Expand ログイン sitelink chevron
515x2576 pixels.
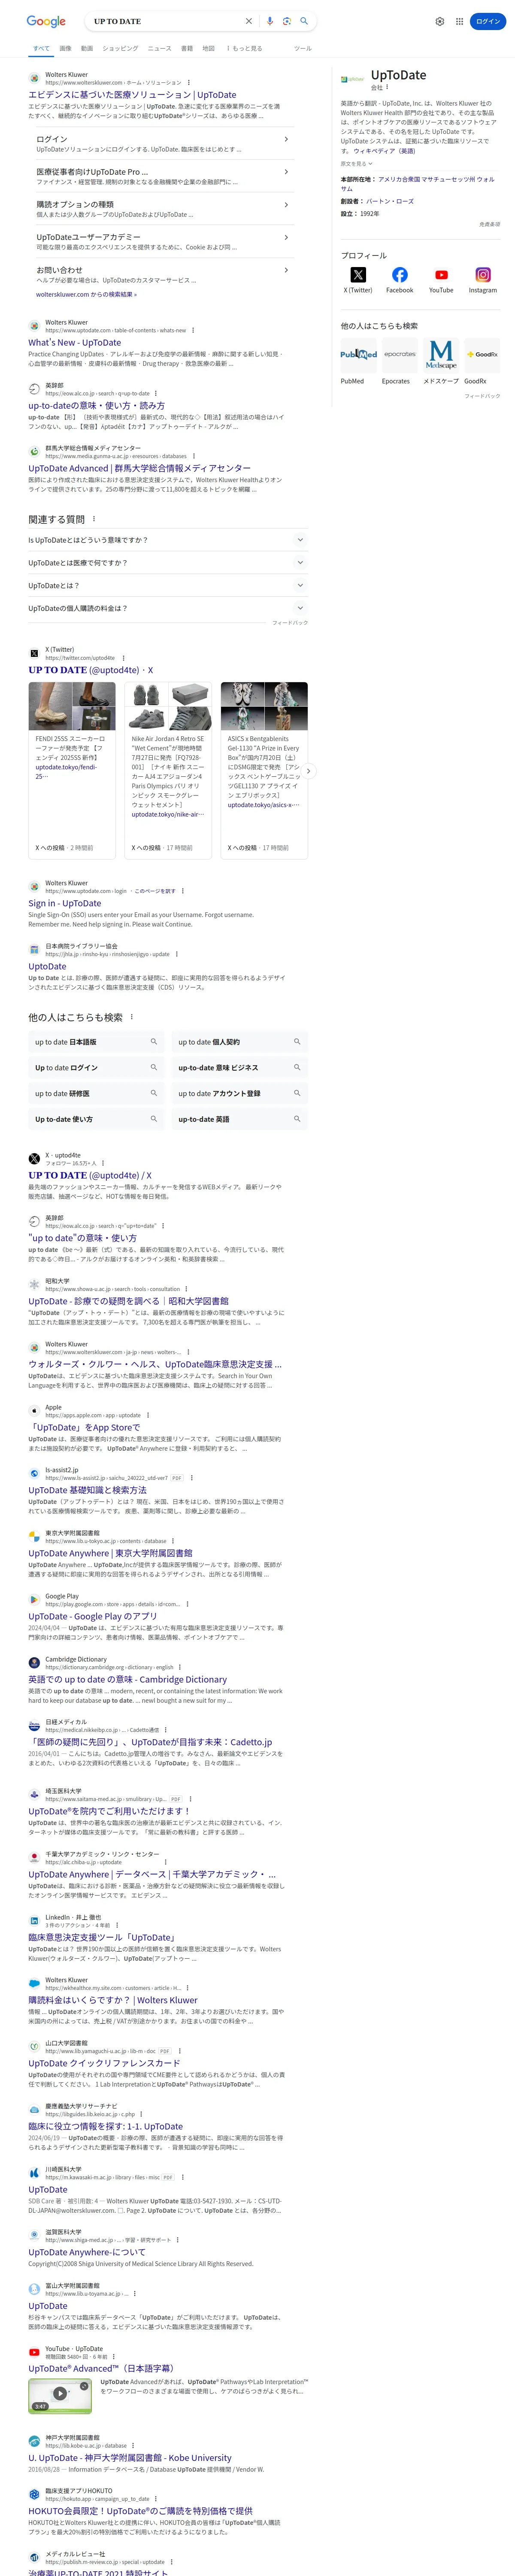point(286,139)
